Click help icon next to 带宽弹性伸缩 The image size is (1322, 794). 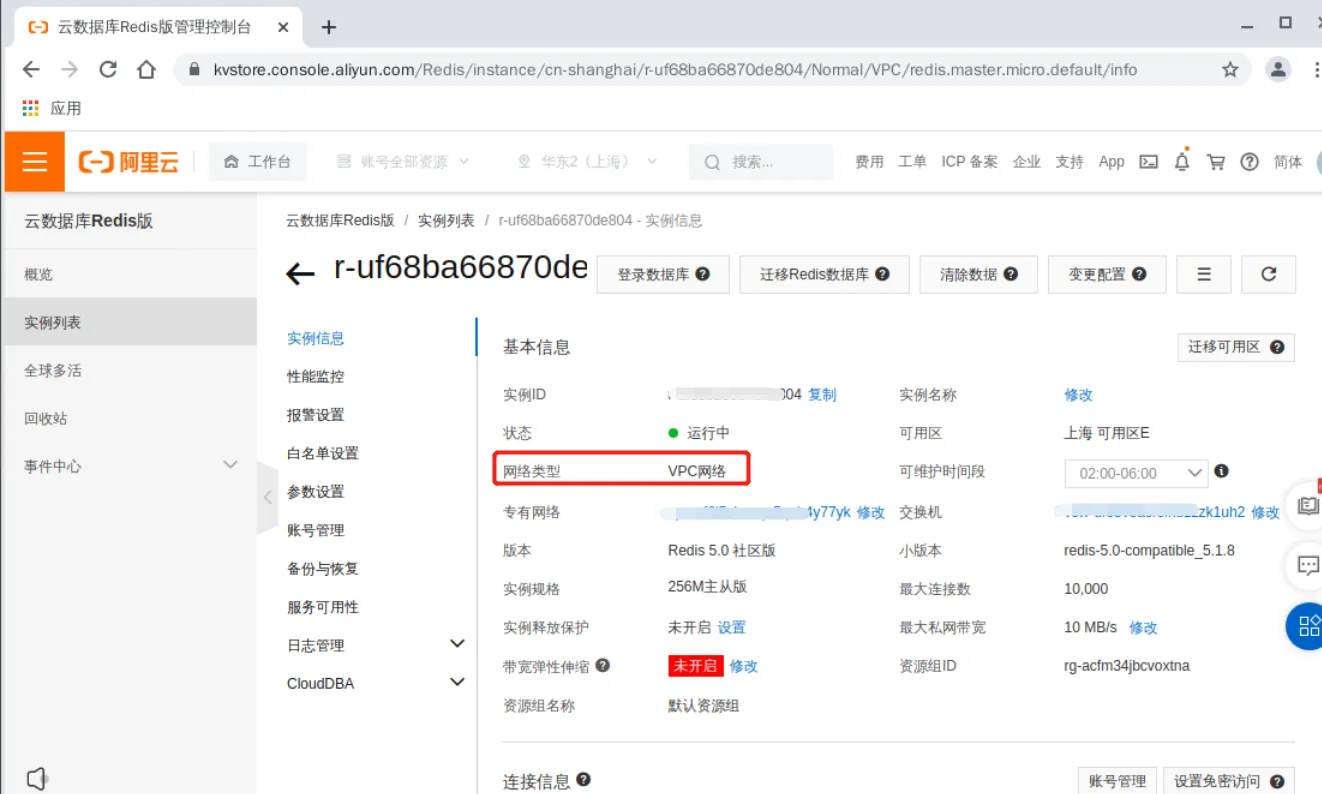click(602, 665)
